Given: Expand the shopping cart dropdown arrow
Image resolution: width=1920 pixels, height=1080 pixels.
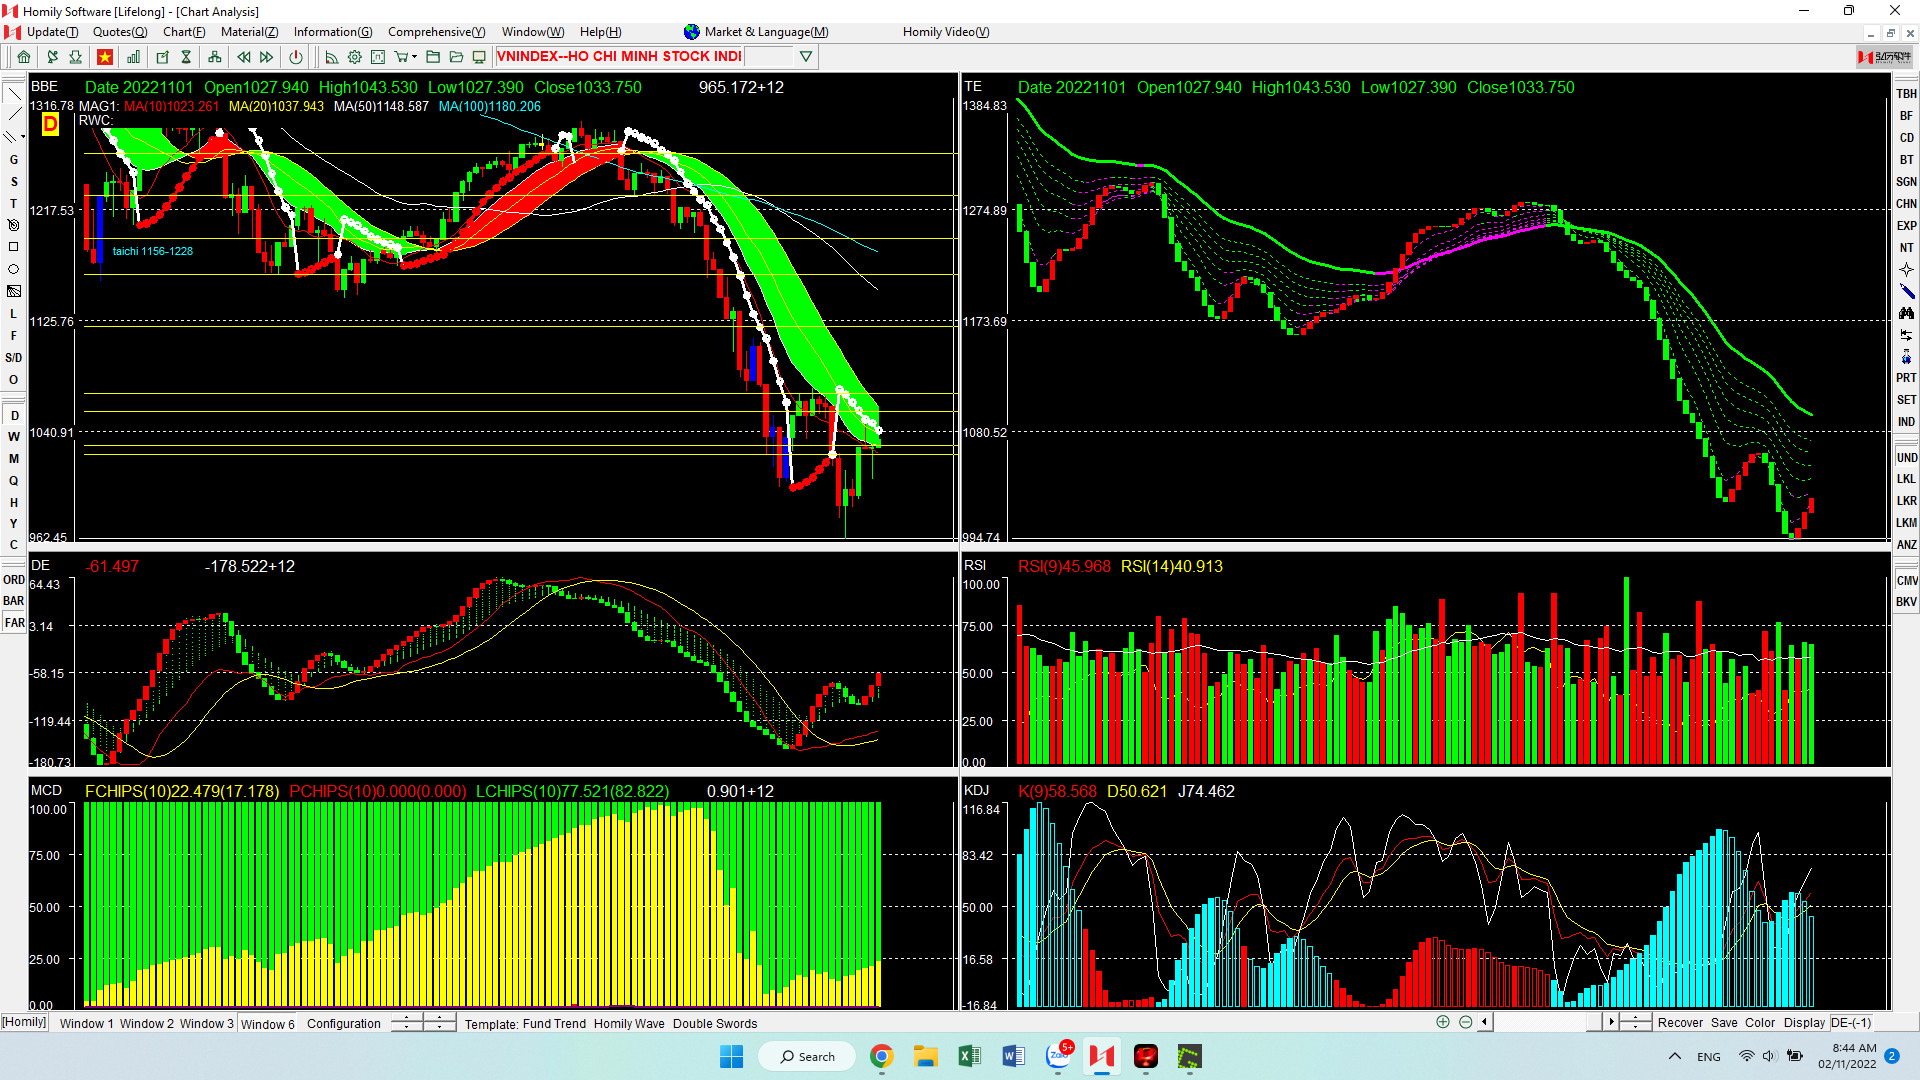Looking at the screenshot, I should (414, 57).
